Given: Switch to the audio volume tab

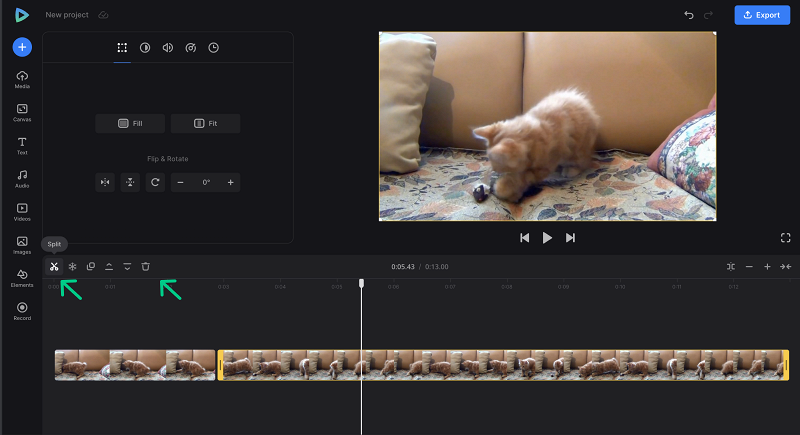Looking at the screenshot, I should 167,48.
